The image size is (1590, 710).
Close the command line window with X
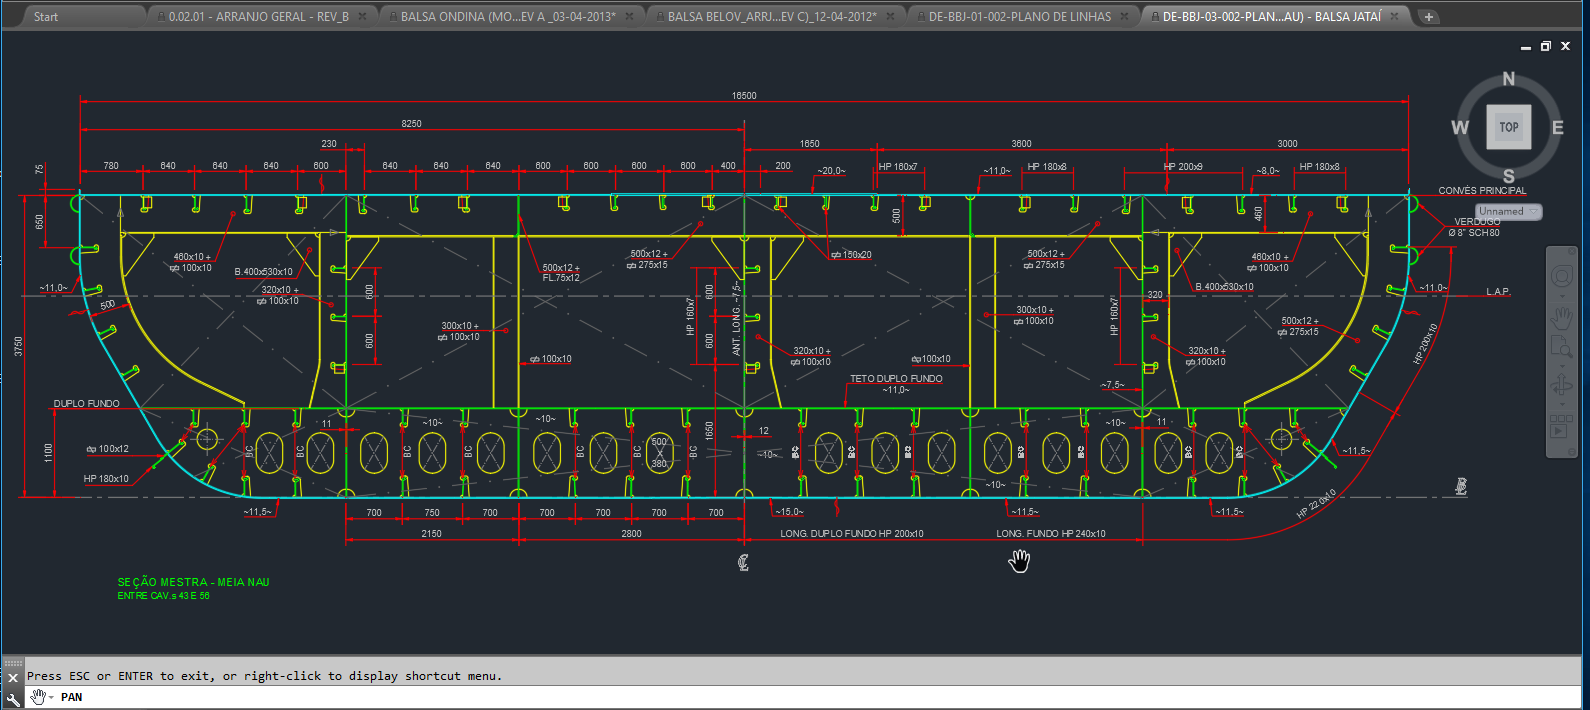coord(13,677)
